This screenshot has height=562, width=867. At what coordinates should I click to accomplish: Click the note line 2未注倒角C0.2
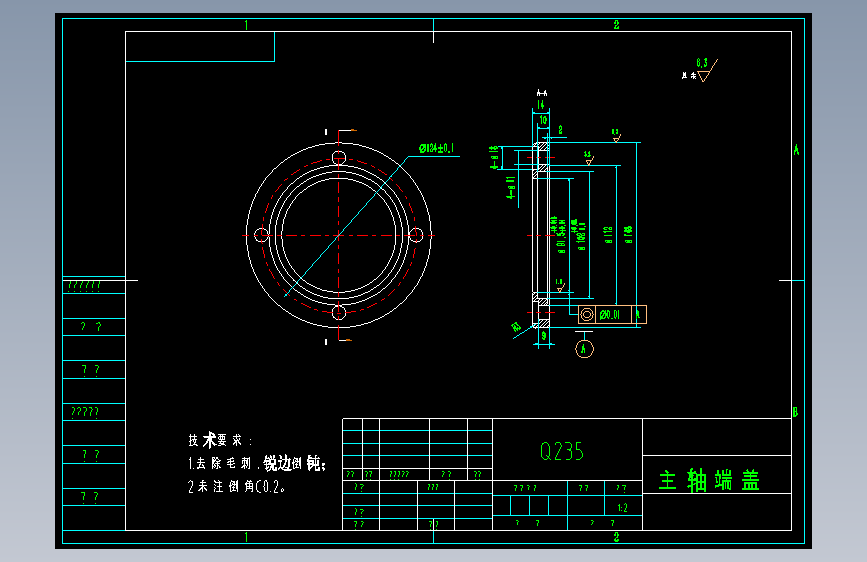tap(236, 486)
